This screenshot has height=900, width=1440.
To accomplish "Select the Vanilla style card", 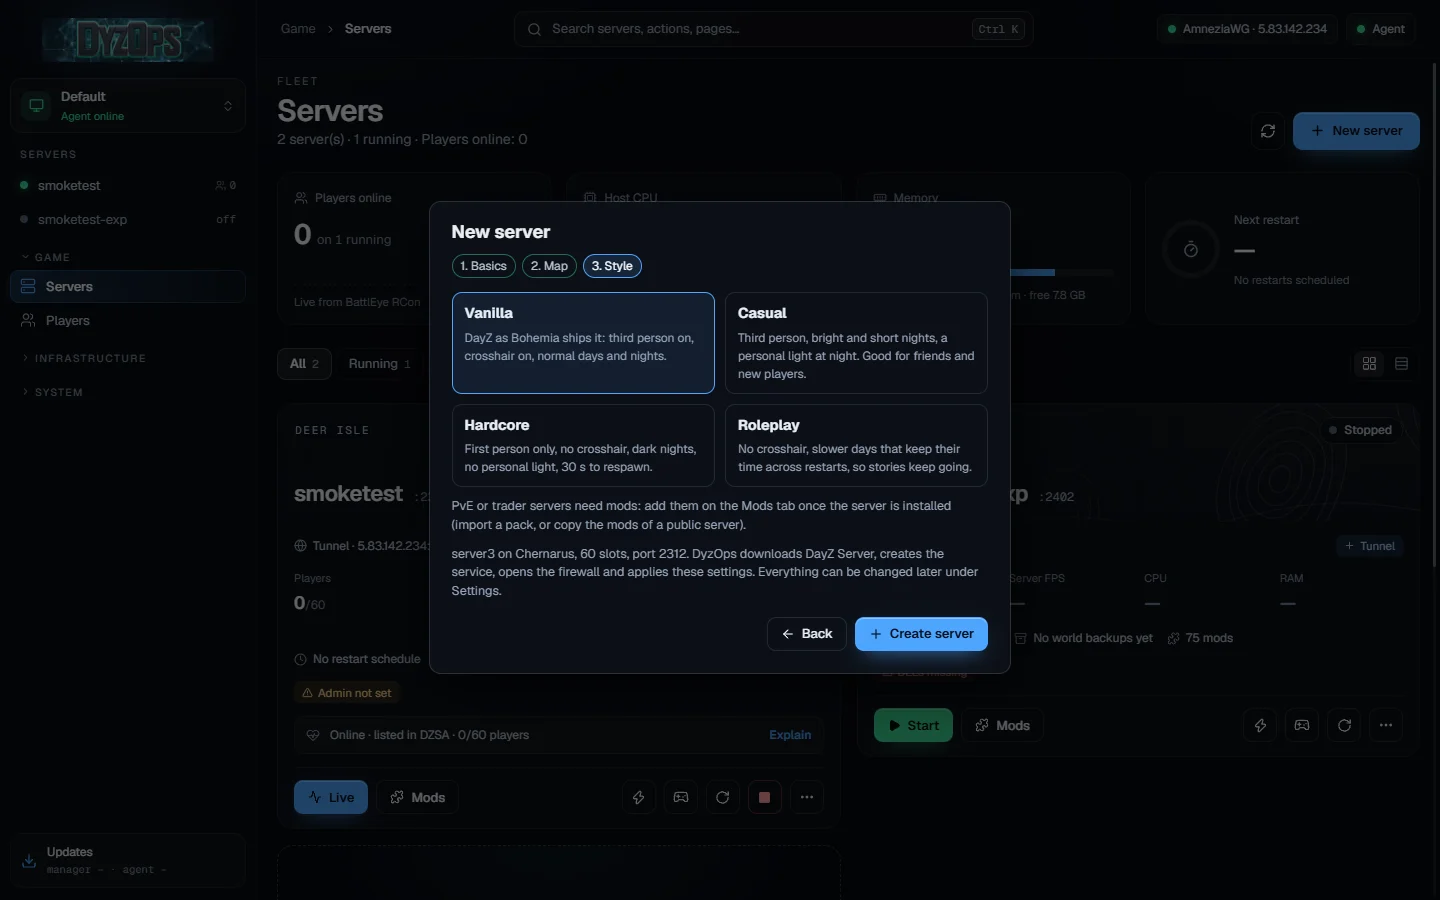I will pyautogui.click(x=583, y=343).
